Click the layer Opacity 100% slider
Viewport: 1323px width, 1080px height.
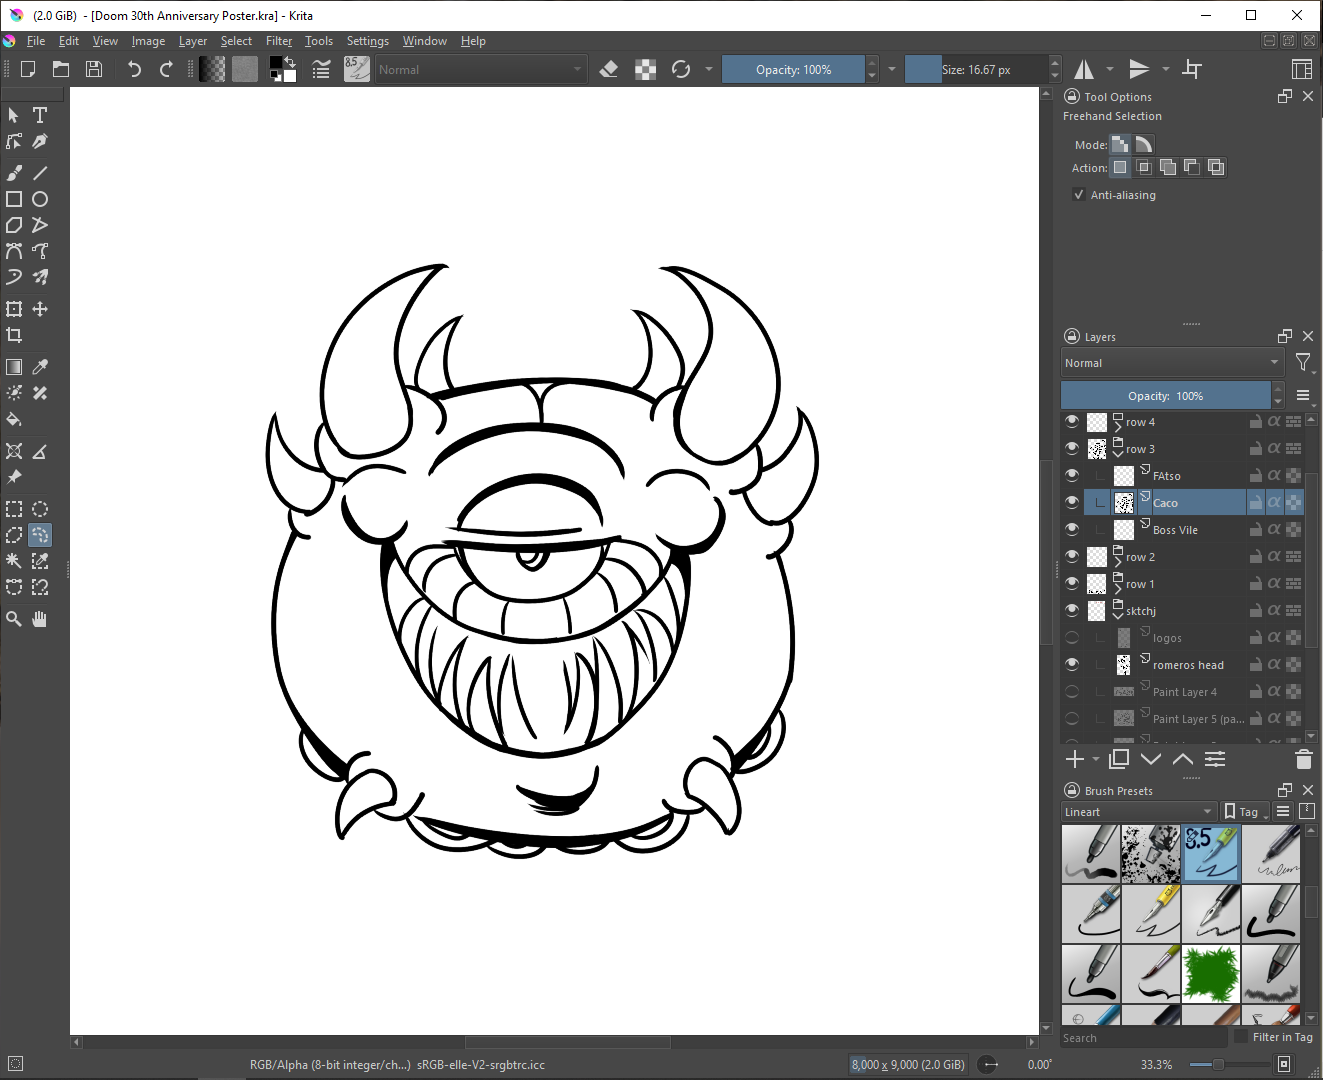point(1165,395)
